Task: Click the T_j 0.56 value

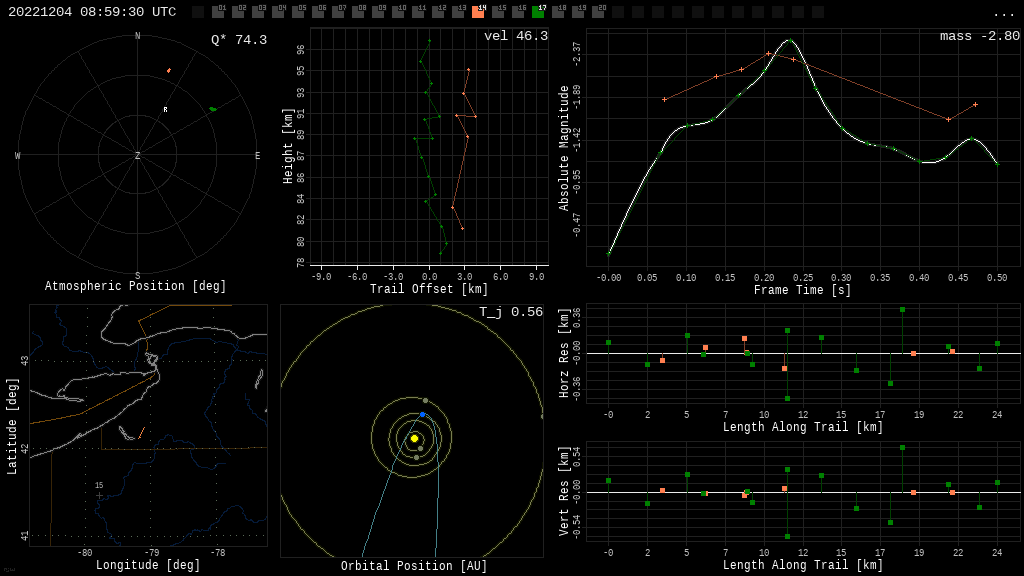Action: click(510, 312)
